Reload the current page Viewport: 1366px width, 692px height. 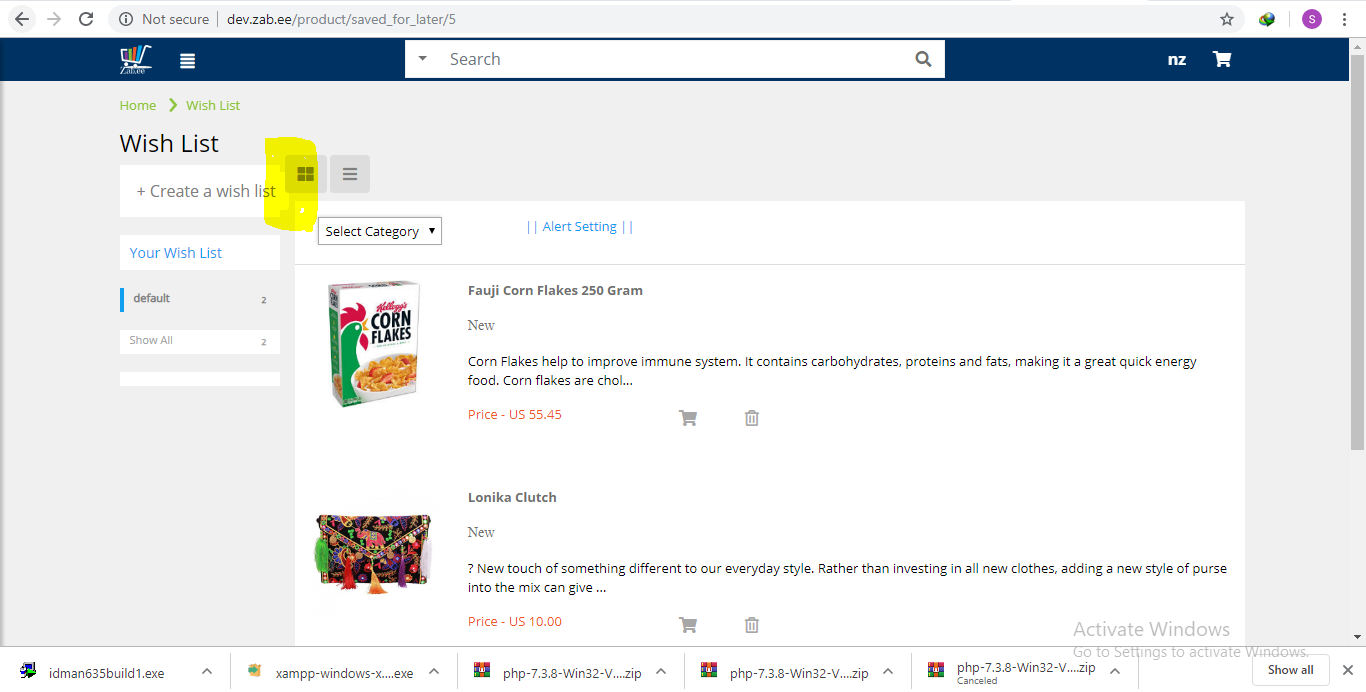pos(86,19)
